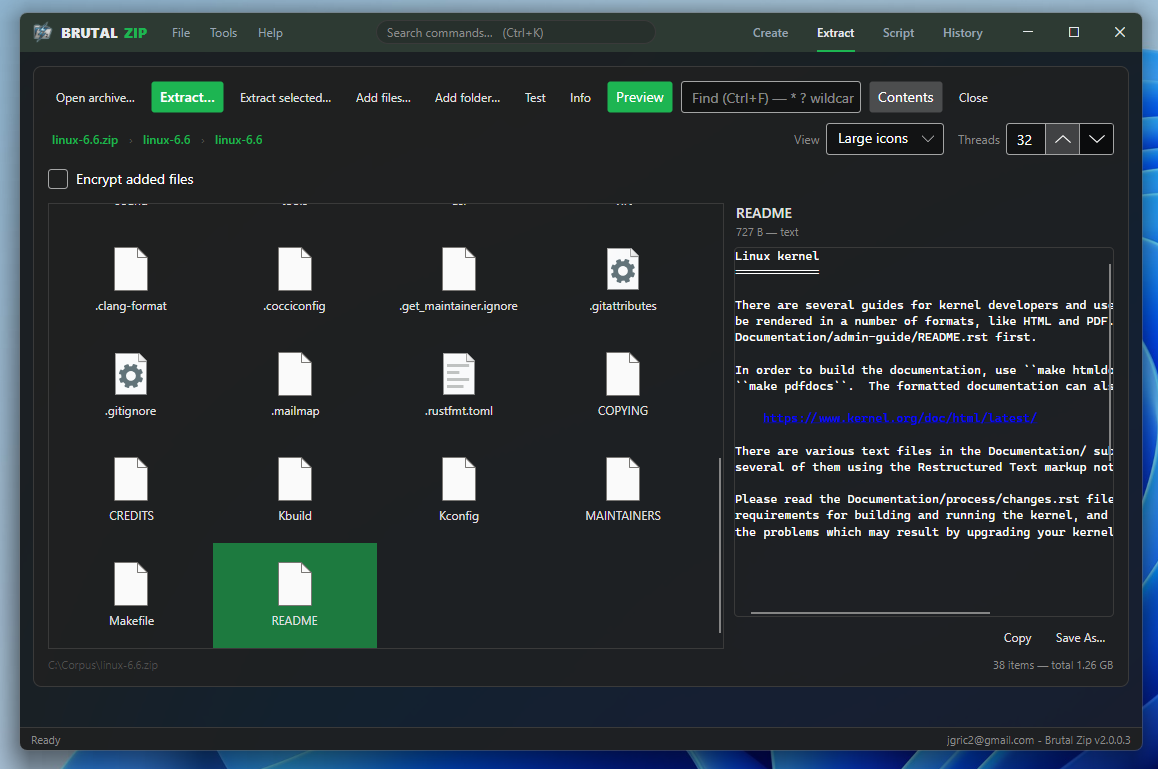Viewport: 1158px width, 769px height.
Task: Click the Open archive... button
Action: coord(95,98)
